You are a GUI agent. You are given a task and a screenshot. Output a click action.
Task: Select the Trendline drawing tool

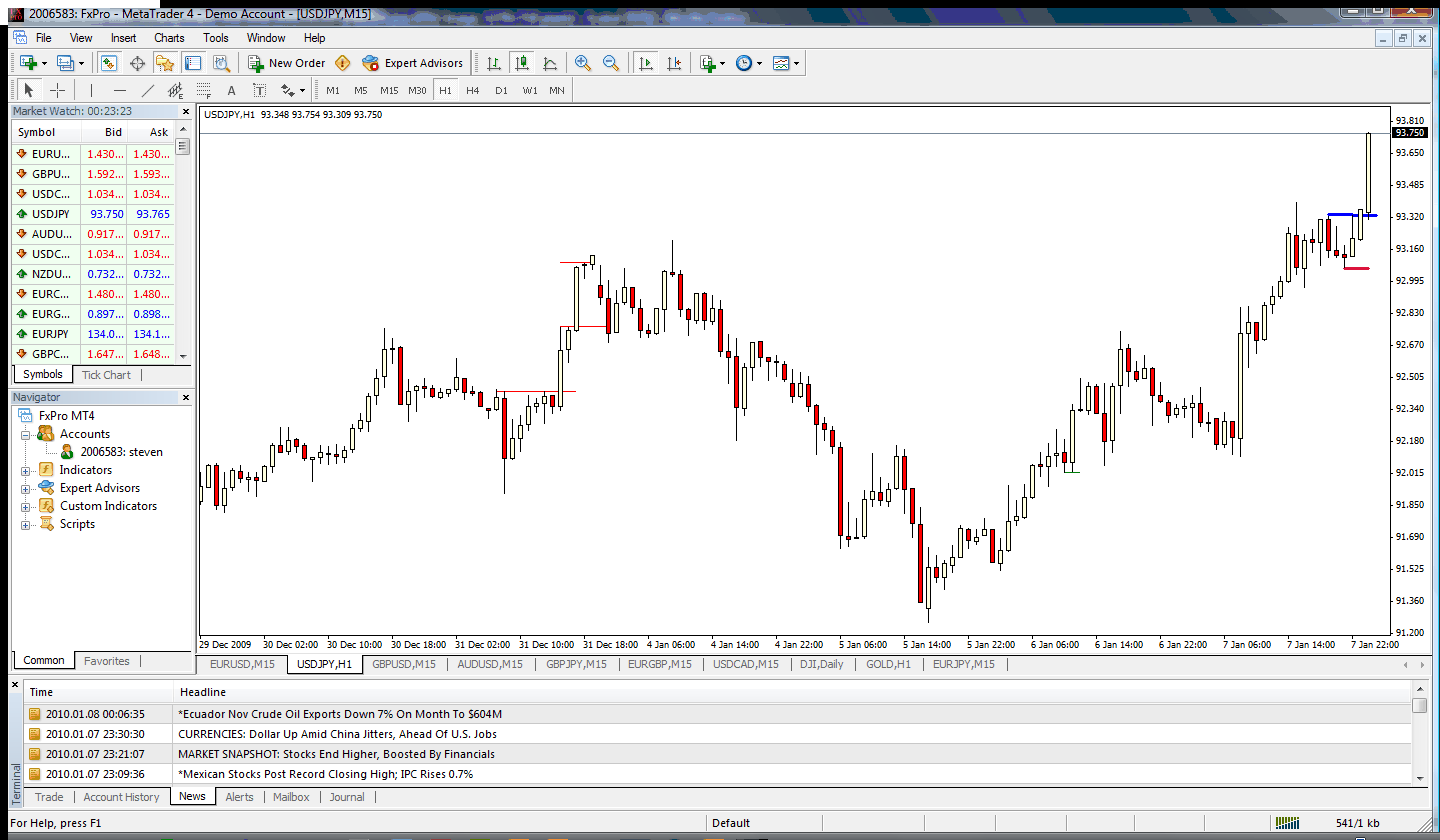147,90
